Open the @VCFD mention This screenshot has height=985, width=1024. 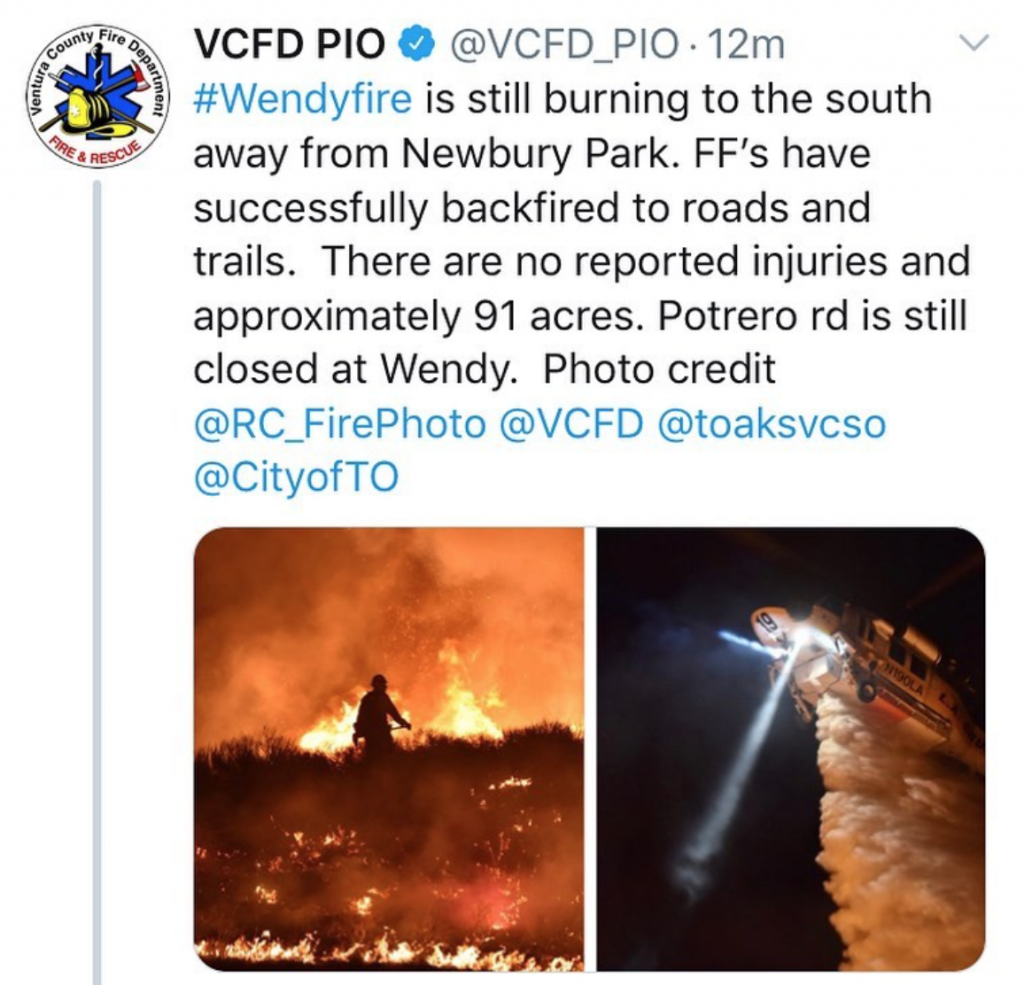571,424
